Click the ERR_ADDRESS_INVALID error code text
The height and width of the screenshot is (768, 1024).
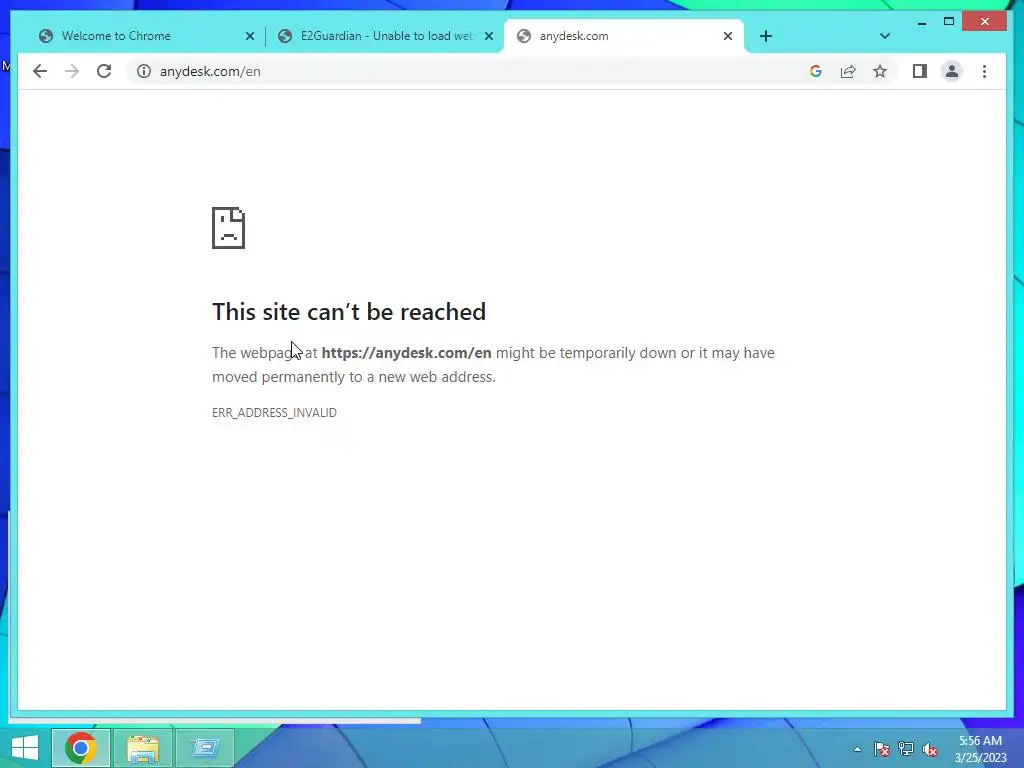click(x=274, y=413)
